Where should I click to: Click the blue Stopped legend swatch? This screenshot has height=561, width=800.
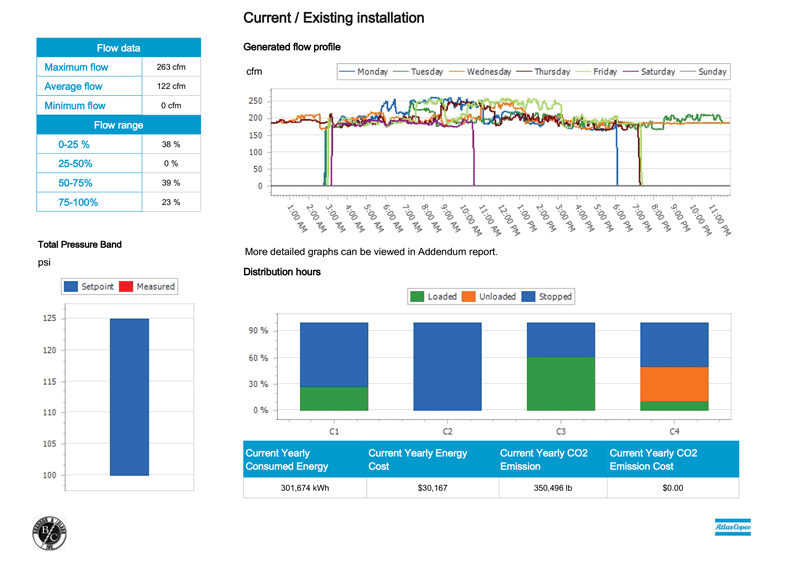pyautogui.click(x=529, y=296)
